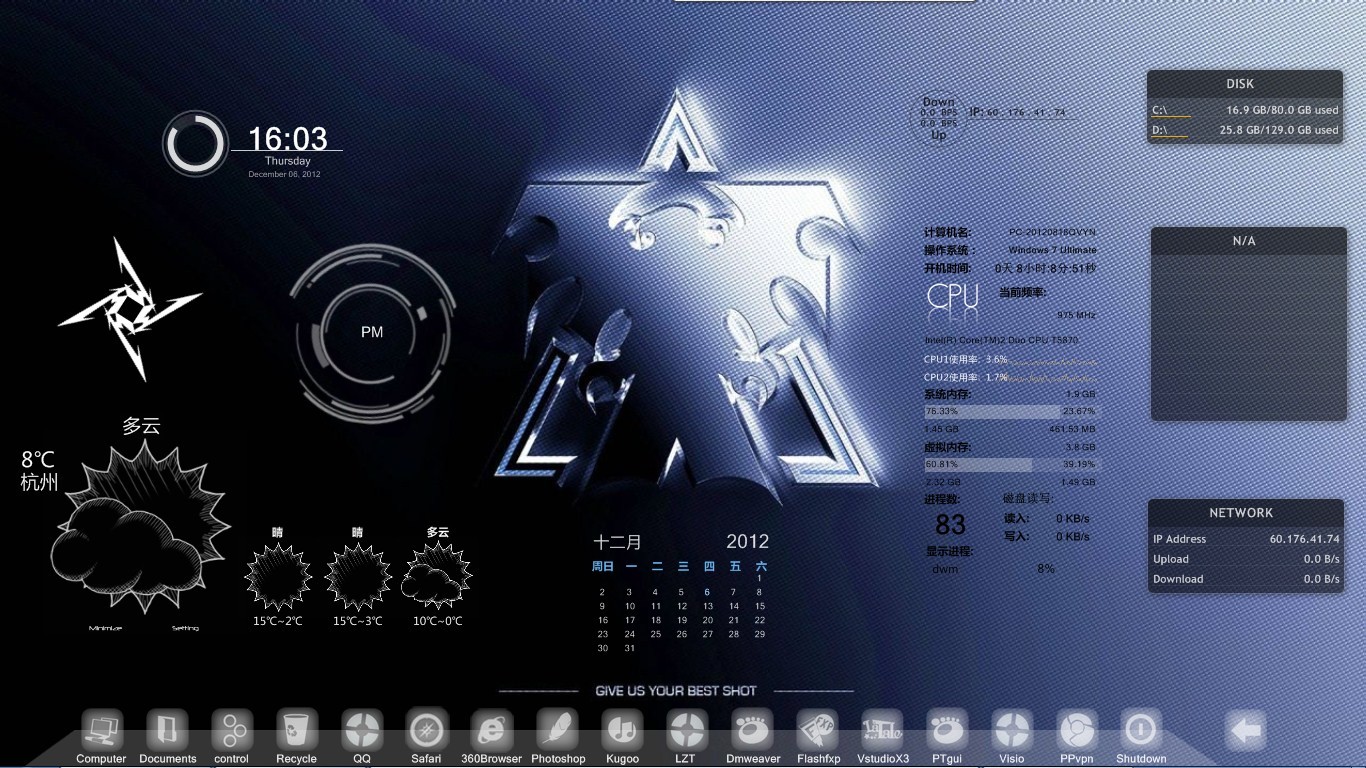Click the N/A panel header
The height and width of the screenshot is (768, 1366).
point(1249,241)
